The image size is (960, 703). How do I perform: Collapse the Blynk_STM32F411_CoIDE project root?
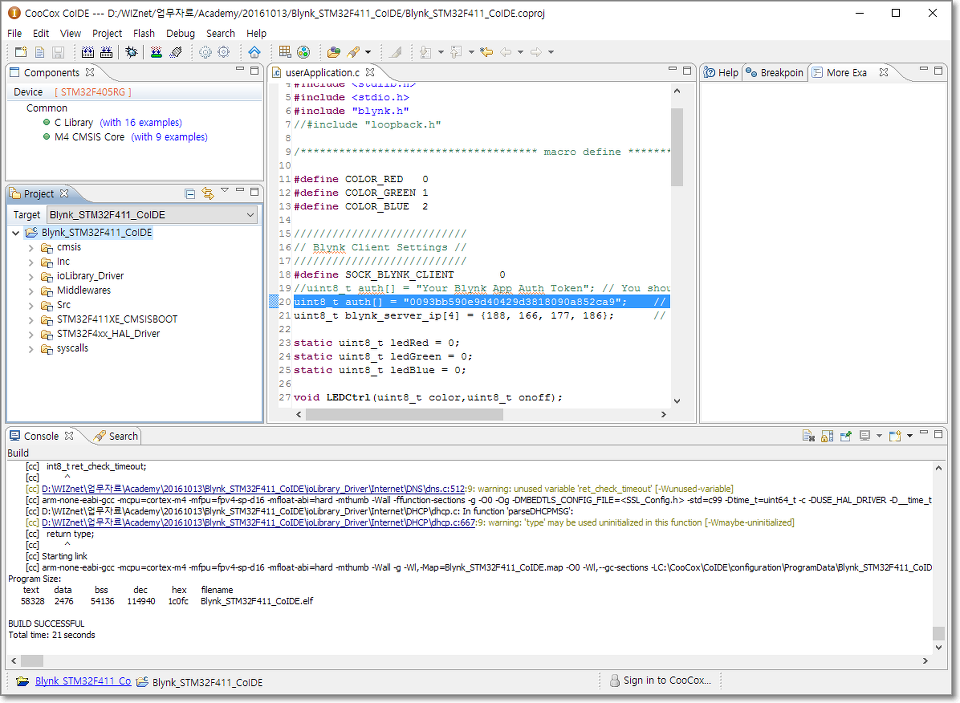[x=15, y=233]
